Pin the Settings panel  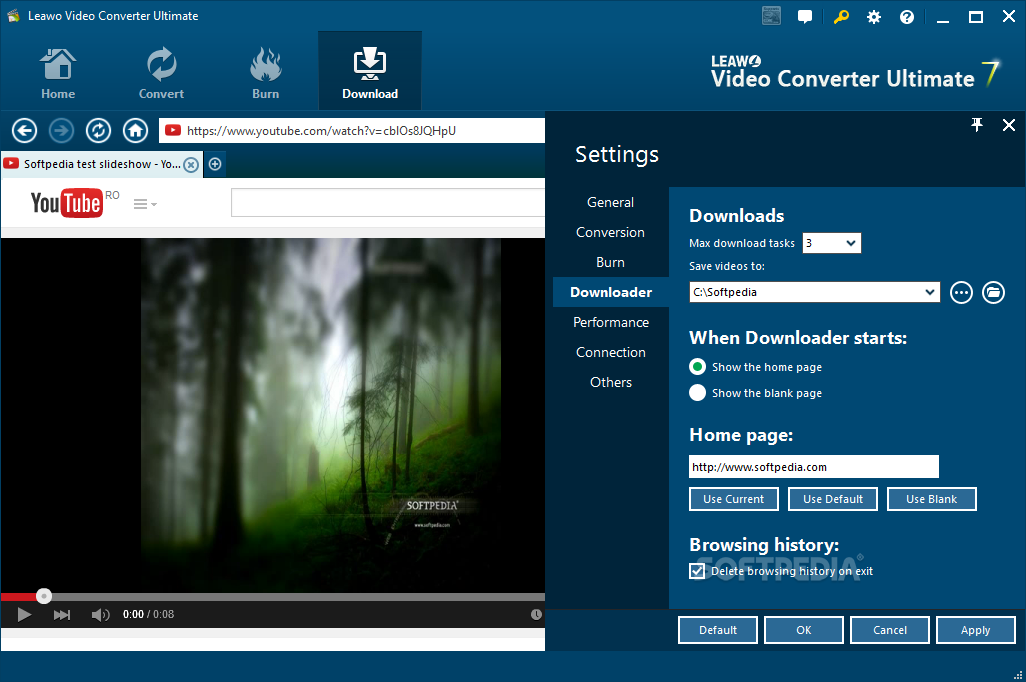976,124
